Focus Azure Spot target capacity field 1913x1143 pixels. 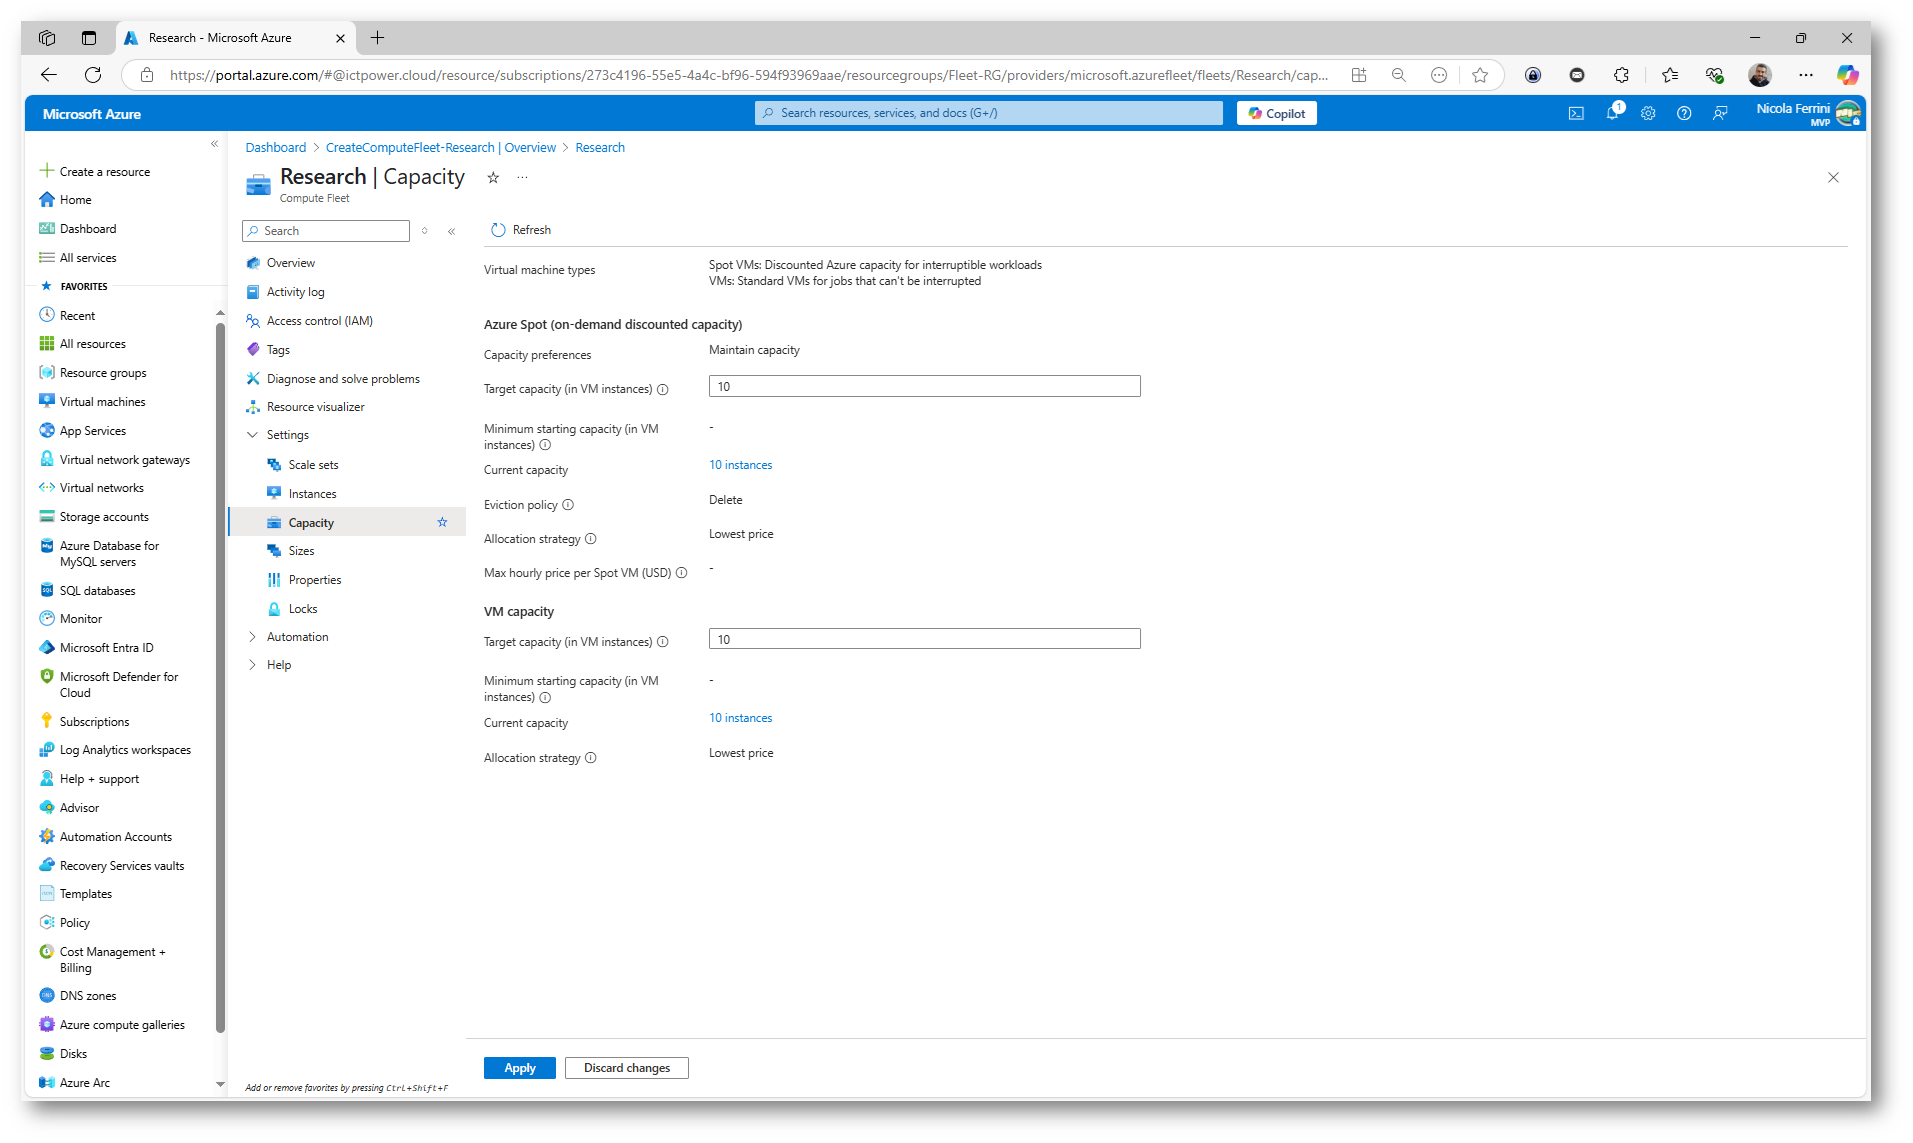925,386
